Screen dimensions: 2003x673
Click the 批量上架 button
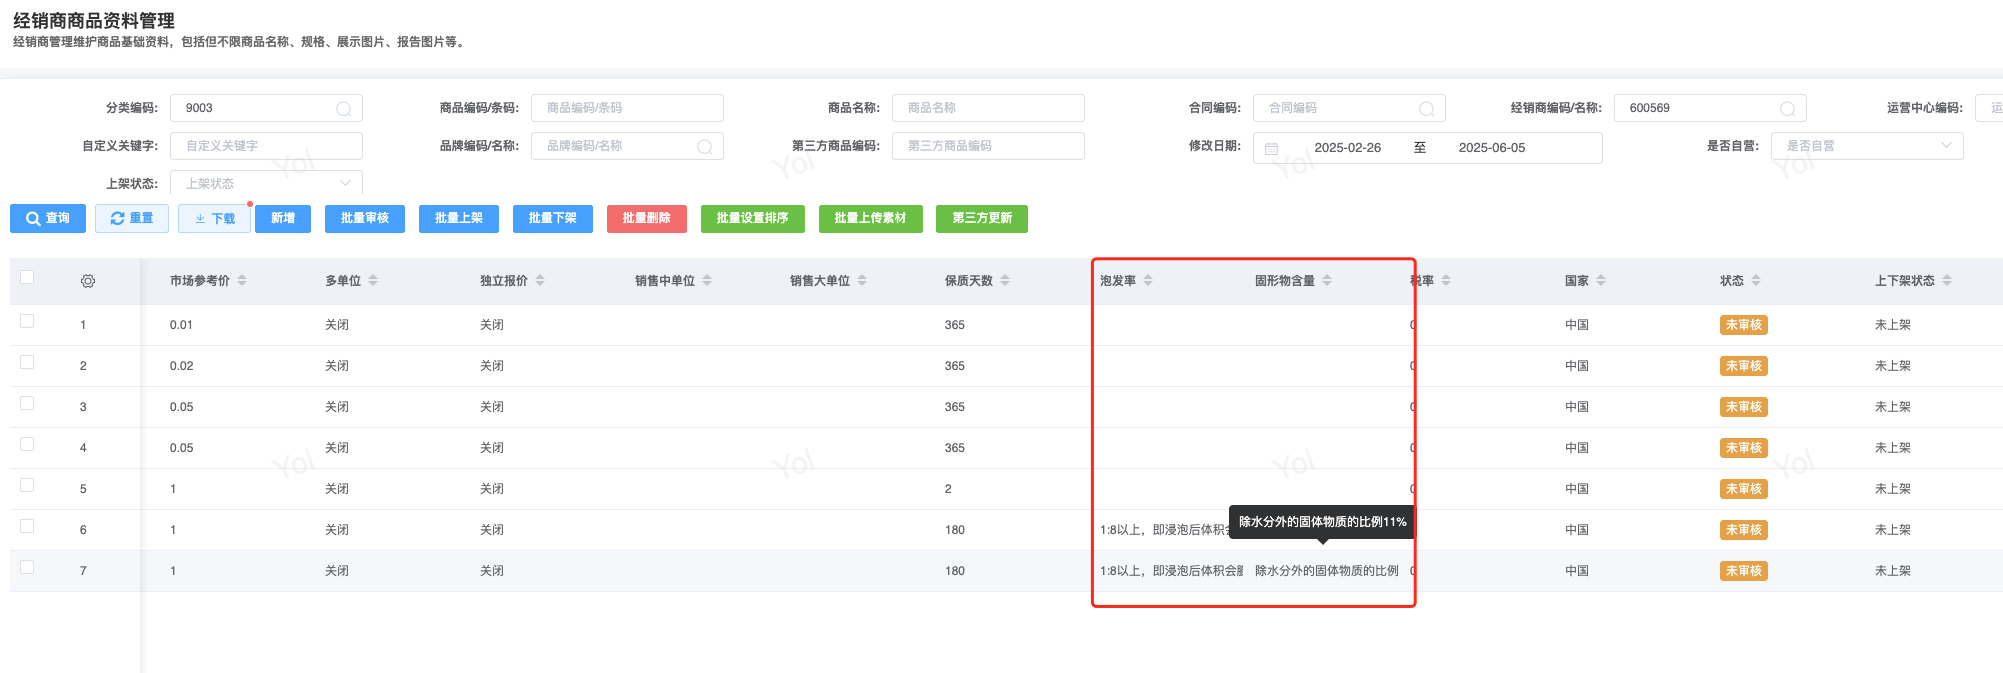coord(459,219)
